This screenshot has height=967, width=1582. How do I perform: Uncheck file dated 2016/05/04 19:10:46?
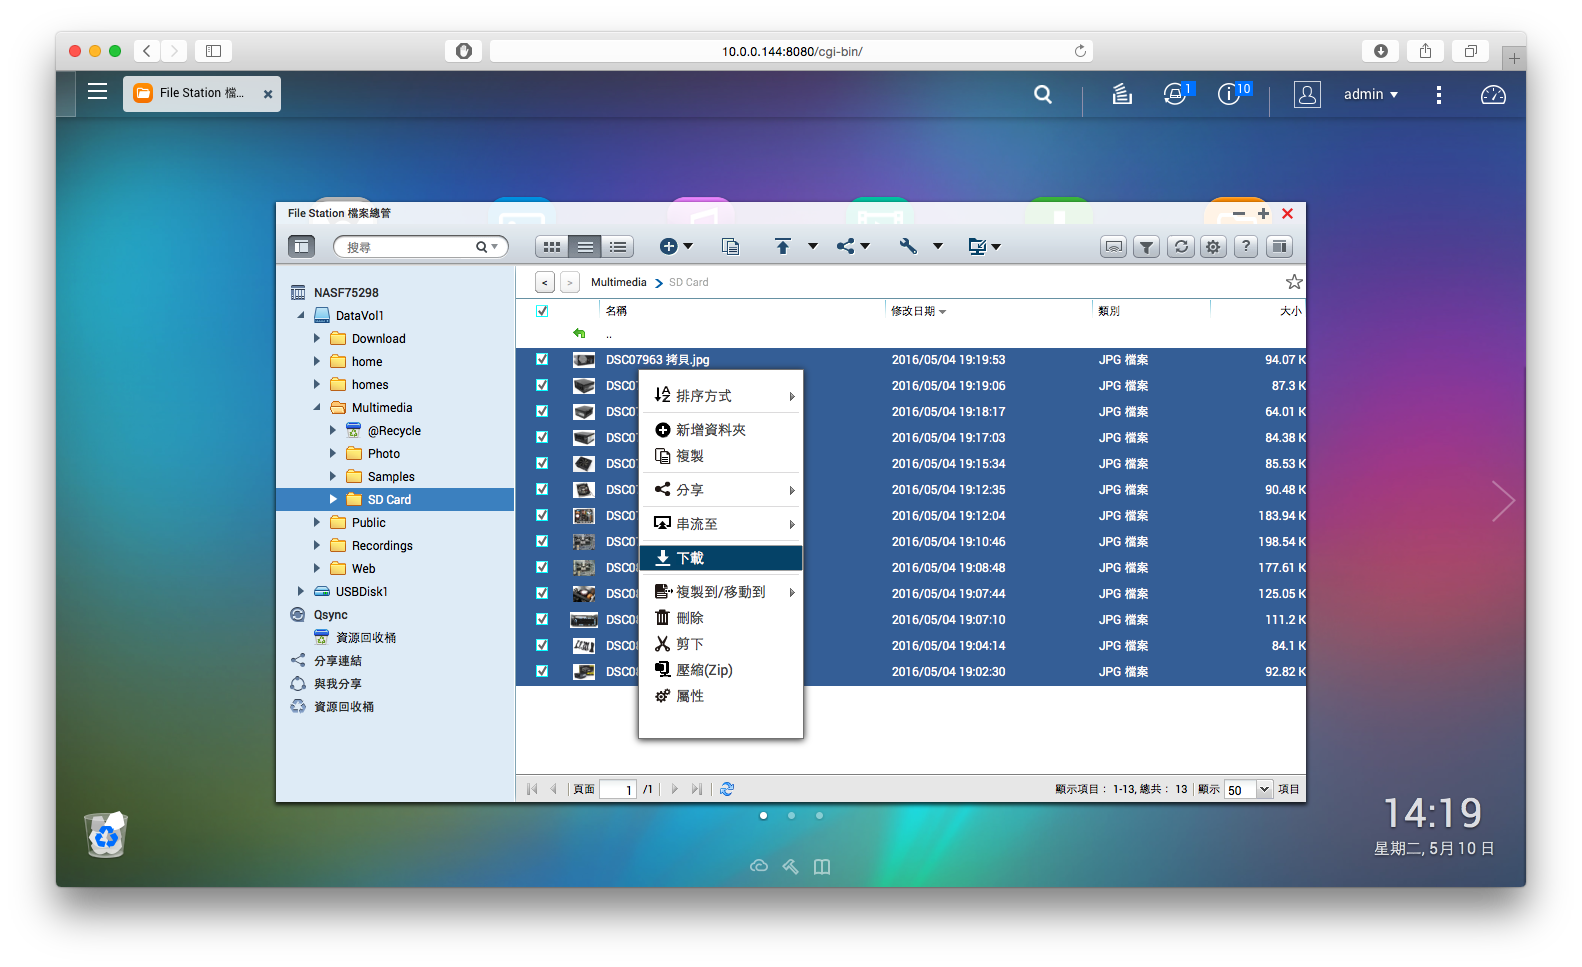pyautogui.click(x=542, y=542)
